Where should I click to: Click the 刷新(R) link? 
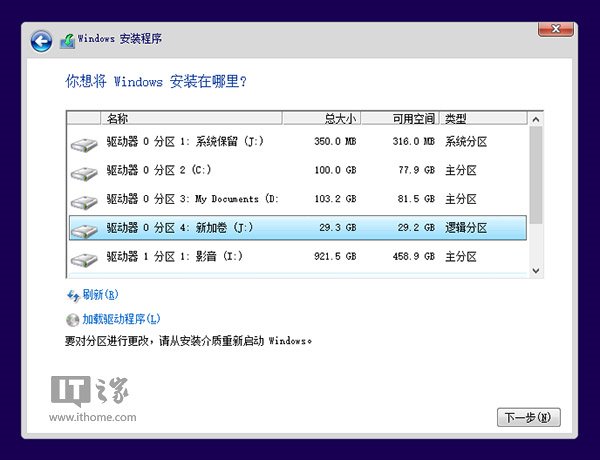100,295
